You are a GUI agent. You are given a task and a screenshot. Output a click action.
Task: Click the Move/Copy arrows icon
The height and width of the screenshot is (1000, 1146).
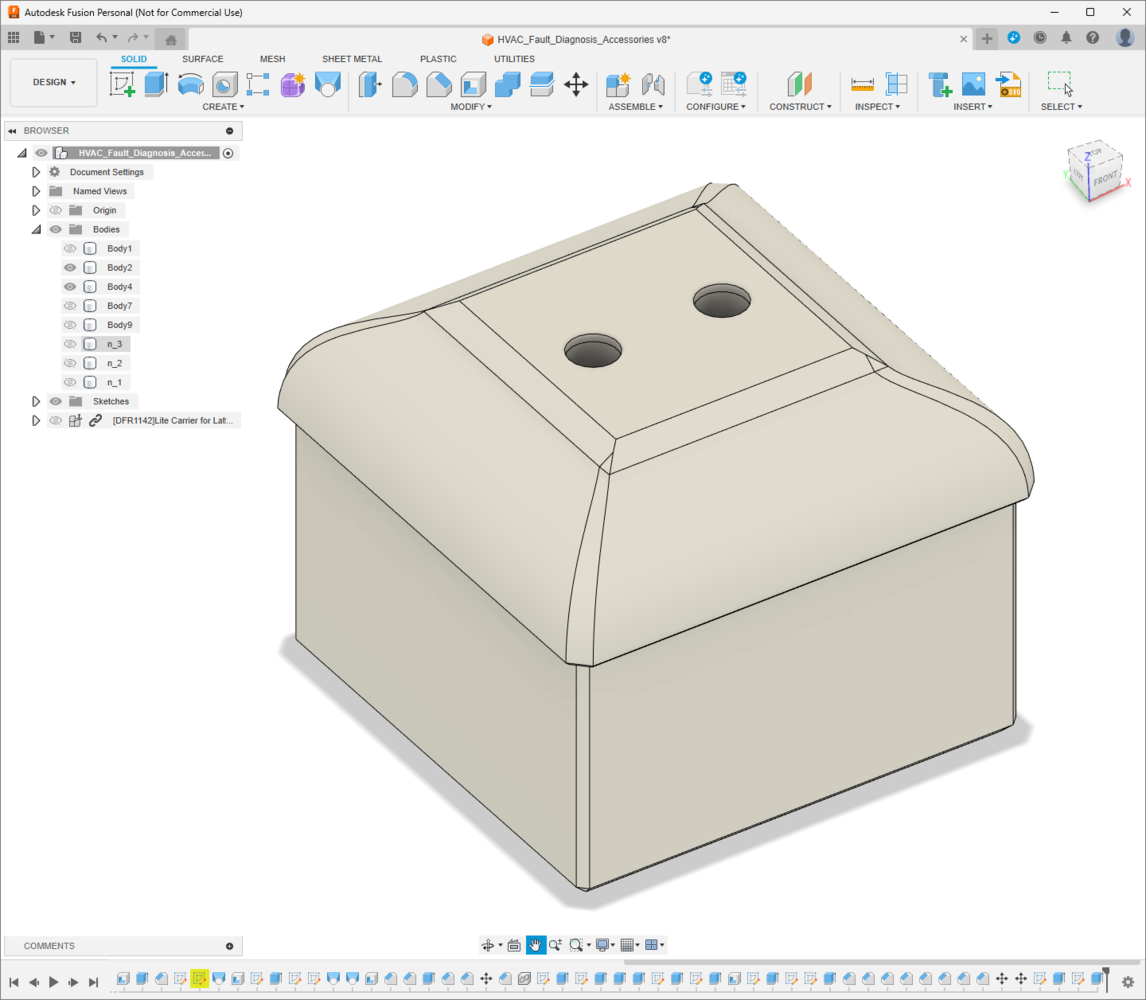coord(576,85)
